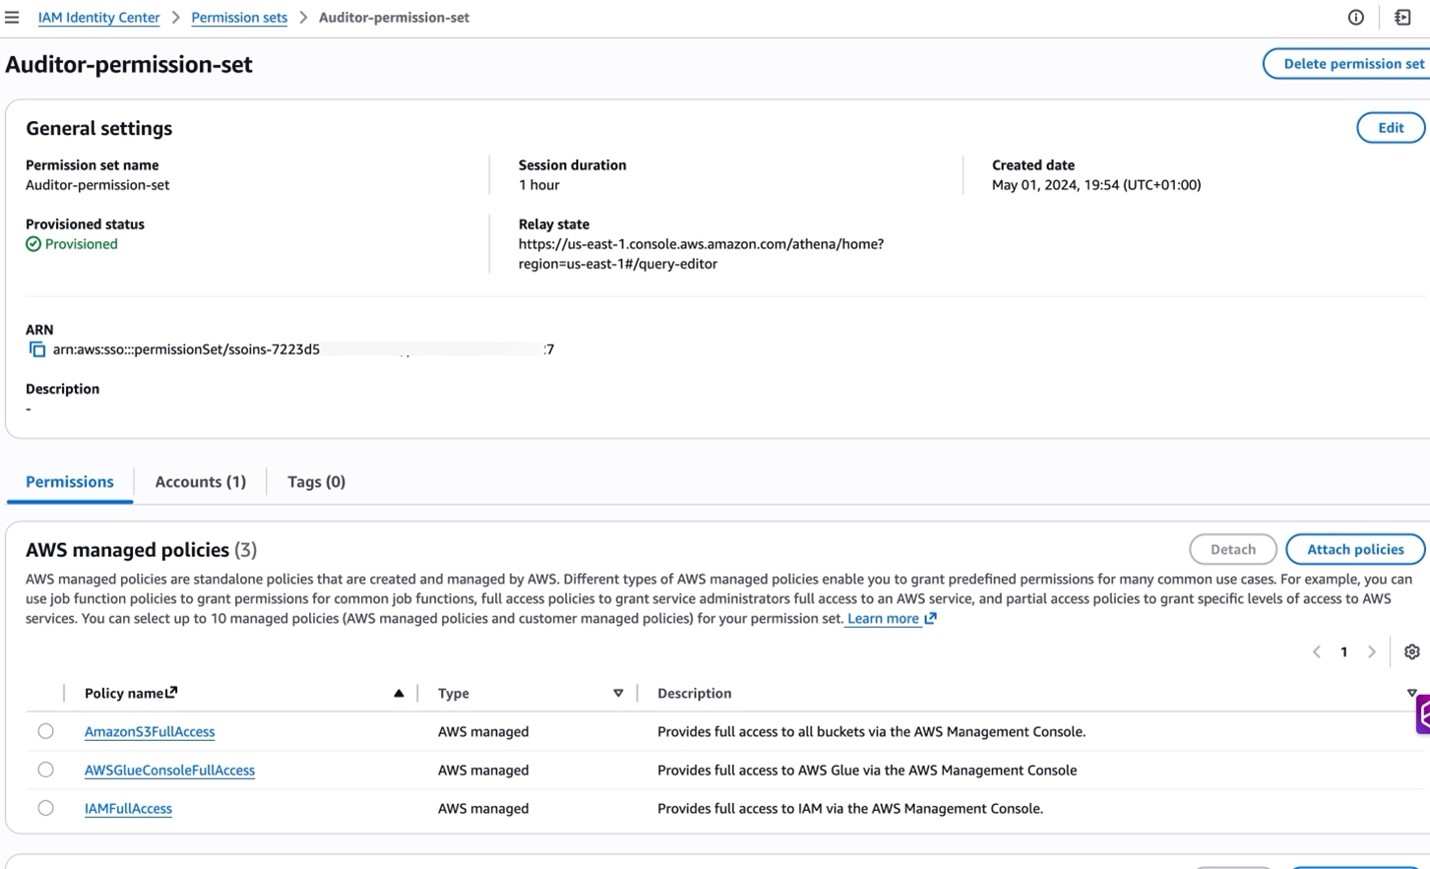Open the hamburger navigation menu
This screenshot has width=1430, height=869.
coord(12,17)
